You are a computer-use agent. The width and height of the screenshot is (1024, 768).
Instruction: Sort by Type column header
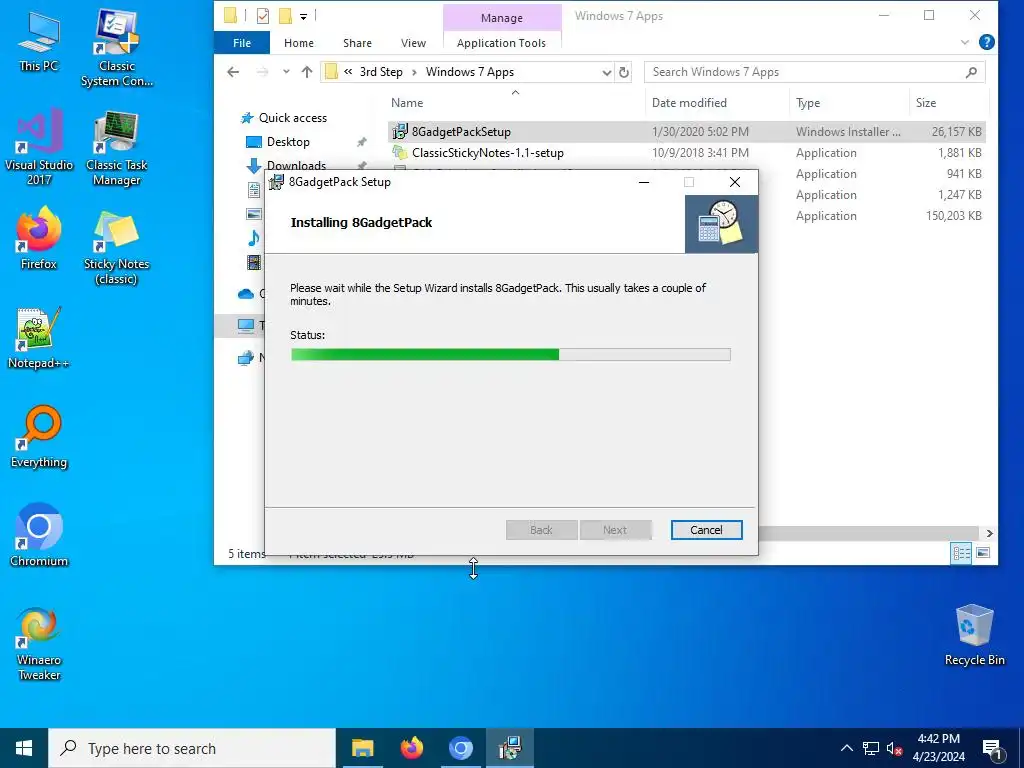(848, 103)
